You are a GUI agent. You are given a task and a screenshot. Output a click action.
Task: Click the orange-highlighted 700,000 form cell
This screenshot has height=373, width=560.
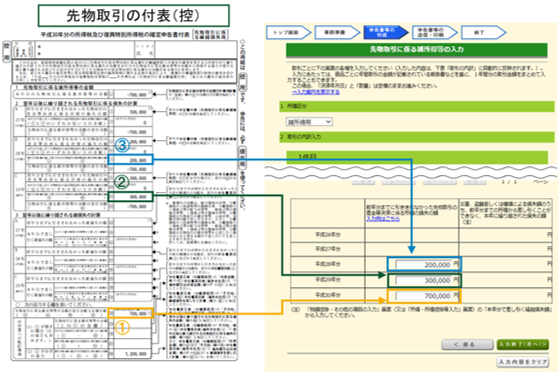tap(130, 313)
